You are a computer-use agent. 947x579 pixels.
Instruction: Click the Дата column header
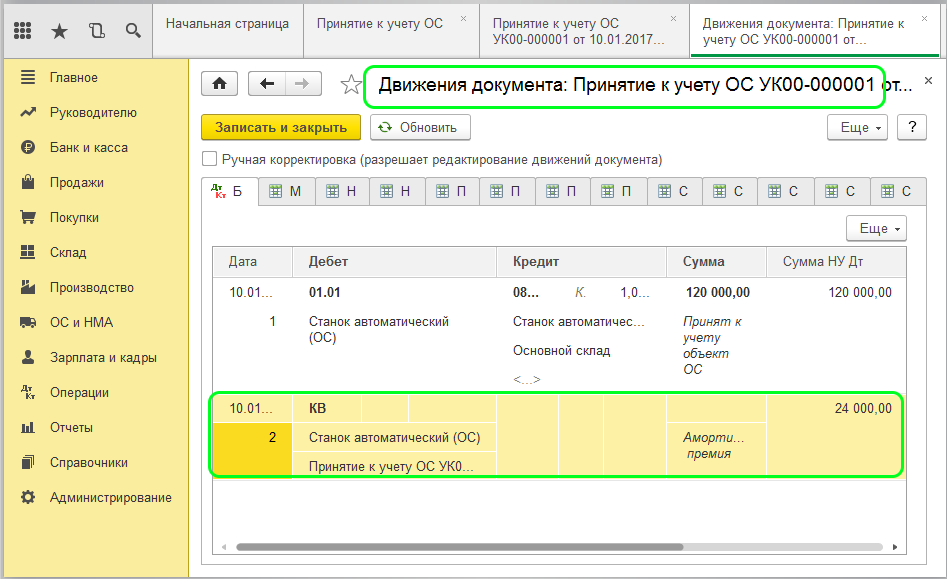pyautogui.click(x=252, y=261)
